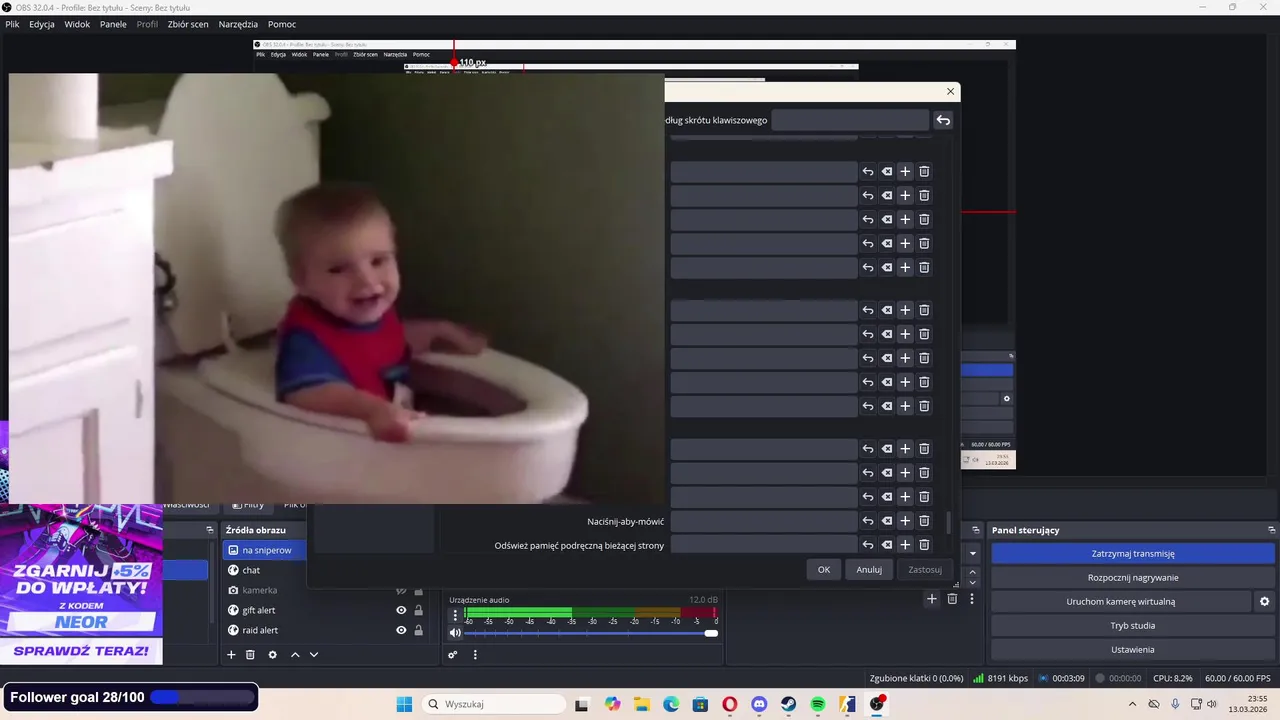The image size is (1280, 720).
Task: Click the hotkey filter input field
Action: click(x=850, y=120)
